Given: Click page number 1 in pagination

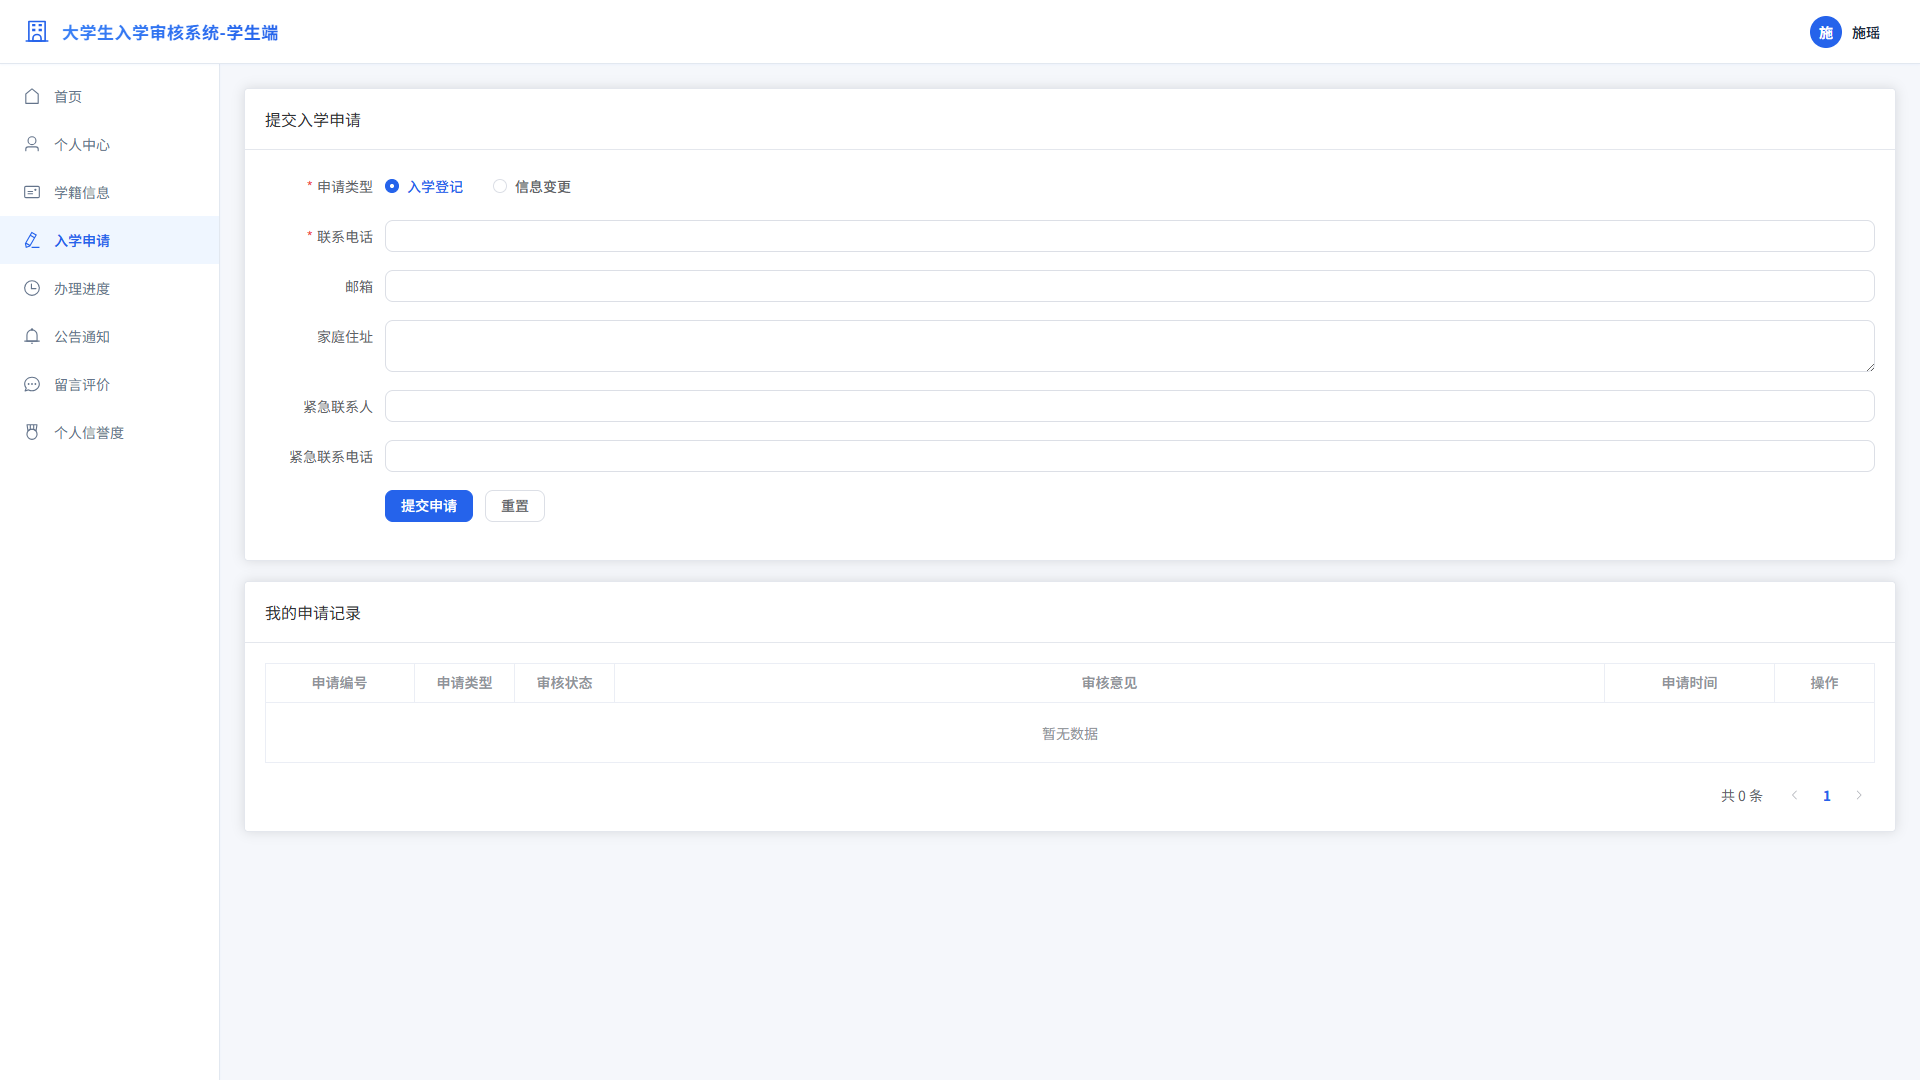Looking at the screenshot, I should tap(1827, 795).
